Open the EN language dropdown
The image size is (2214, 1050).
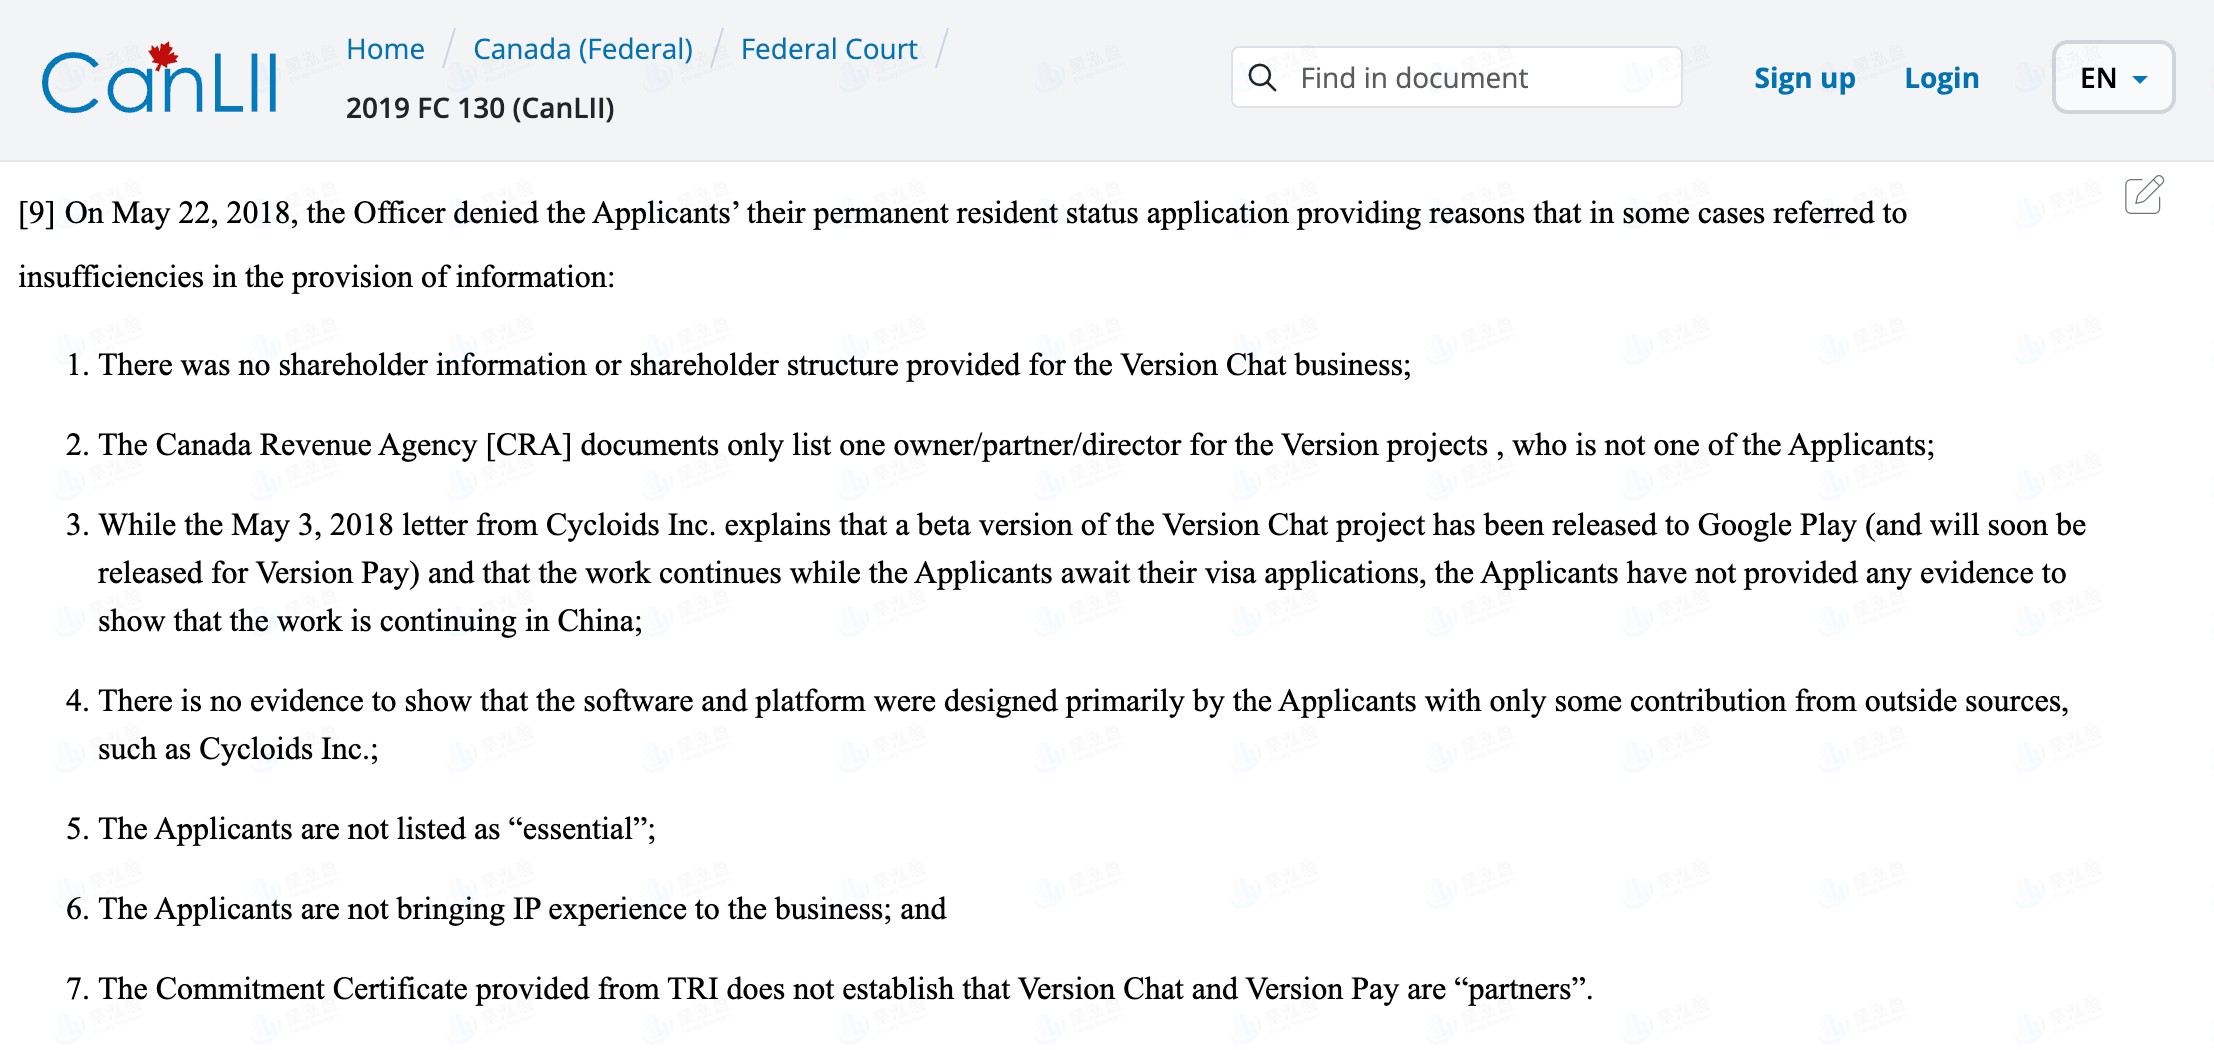point(2112,78)
